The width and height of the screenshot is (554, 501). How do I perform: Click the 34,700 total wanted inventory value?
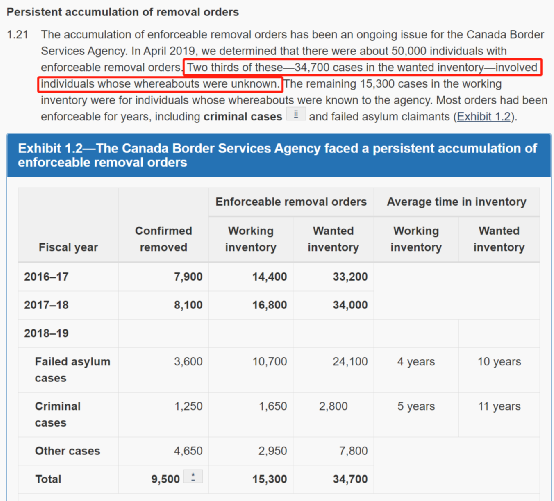click(x=350, y=479)
